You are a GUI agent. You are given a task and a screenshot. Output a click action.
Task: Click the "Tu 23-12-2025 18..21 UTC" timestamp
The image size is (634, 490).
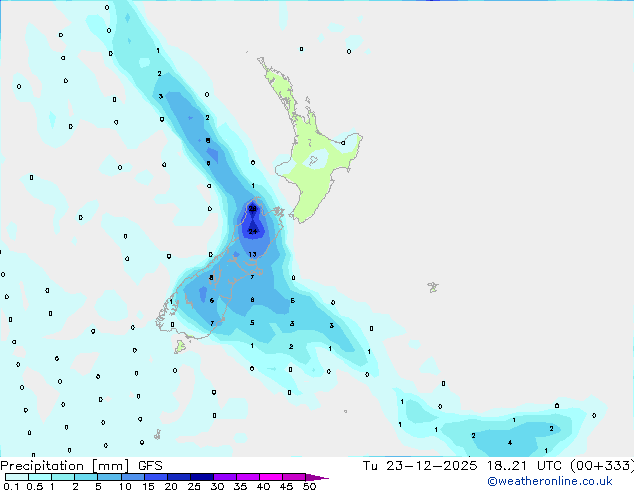464,466
